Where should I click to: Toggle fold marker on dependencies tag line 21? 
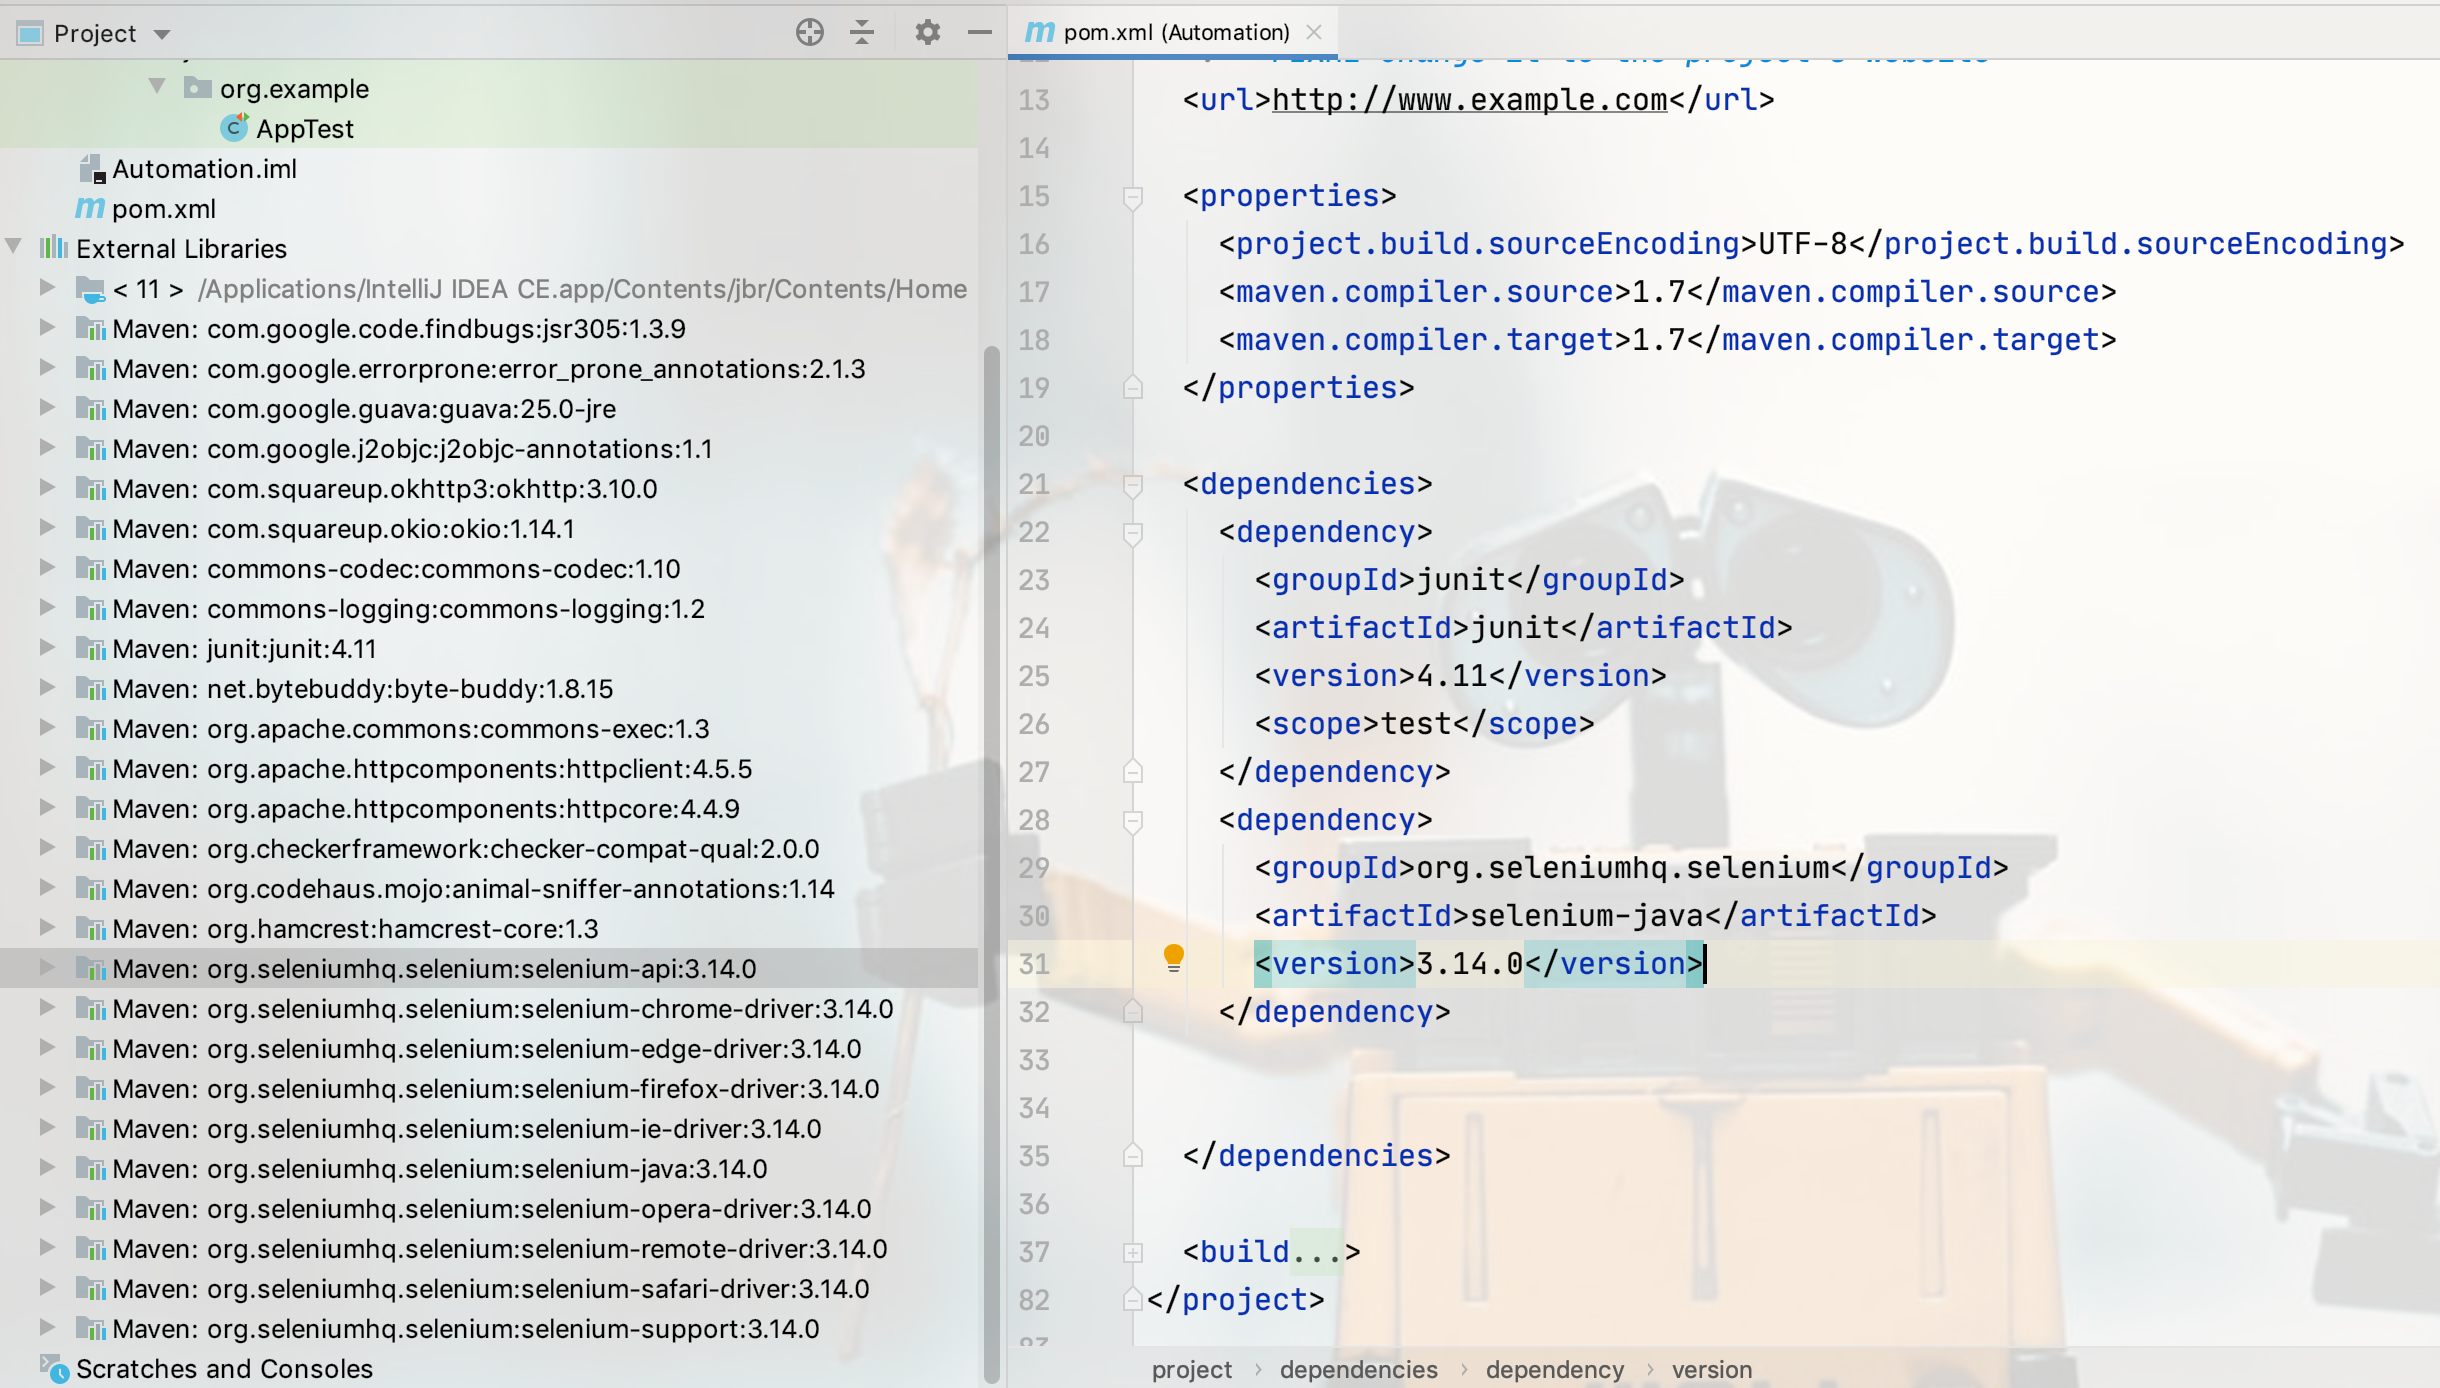[x=1132, y=485]
